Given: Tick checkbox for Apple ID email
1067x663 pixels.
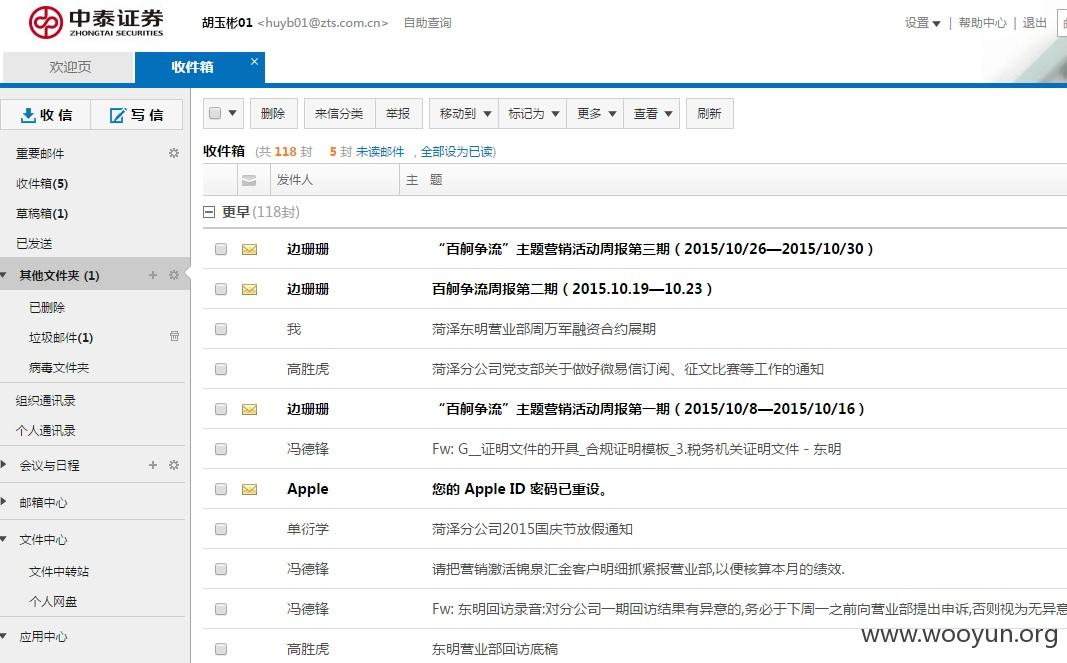Looking at the screenshot, I should (220, 489).
